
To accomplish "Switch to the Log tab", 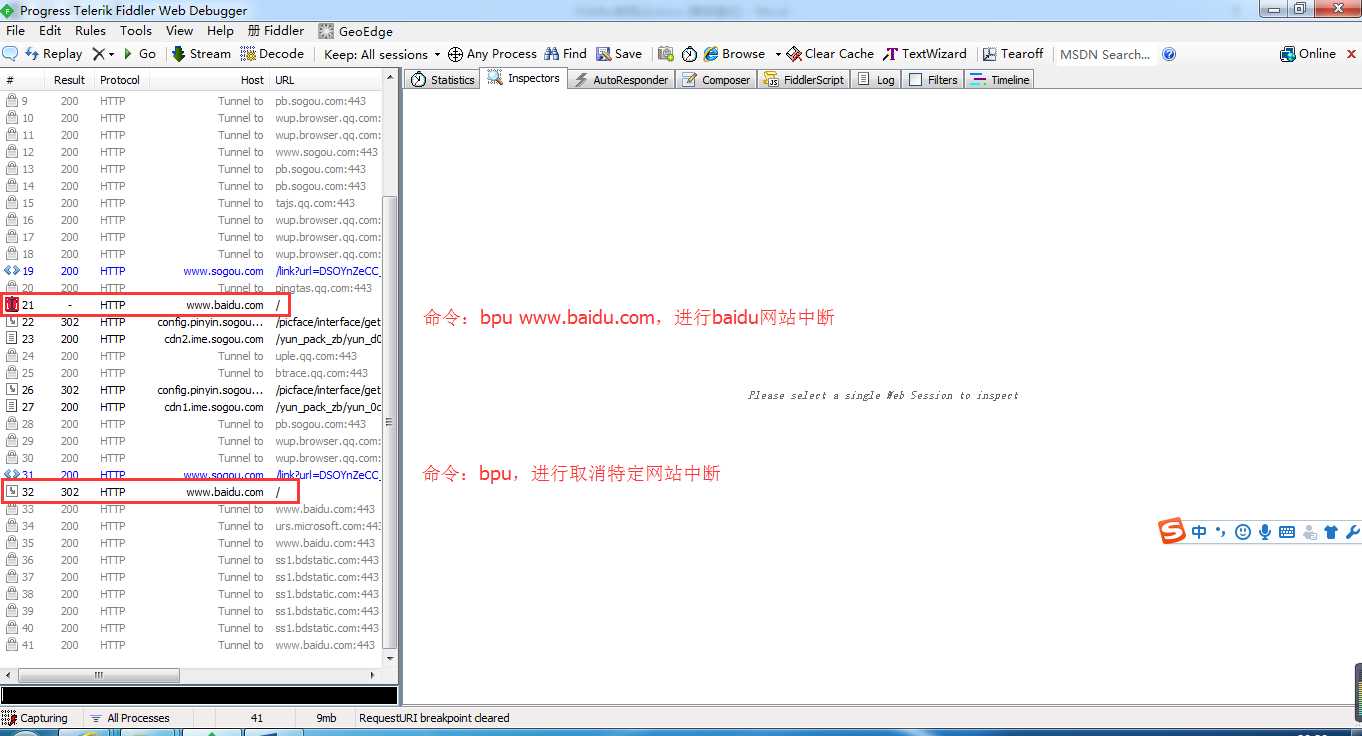I will (x=876, y=79).
